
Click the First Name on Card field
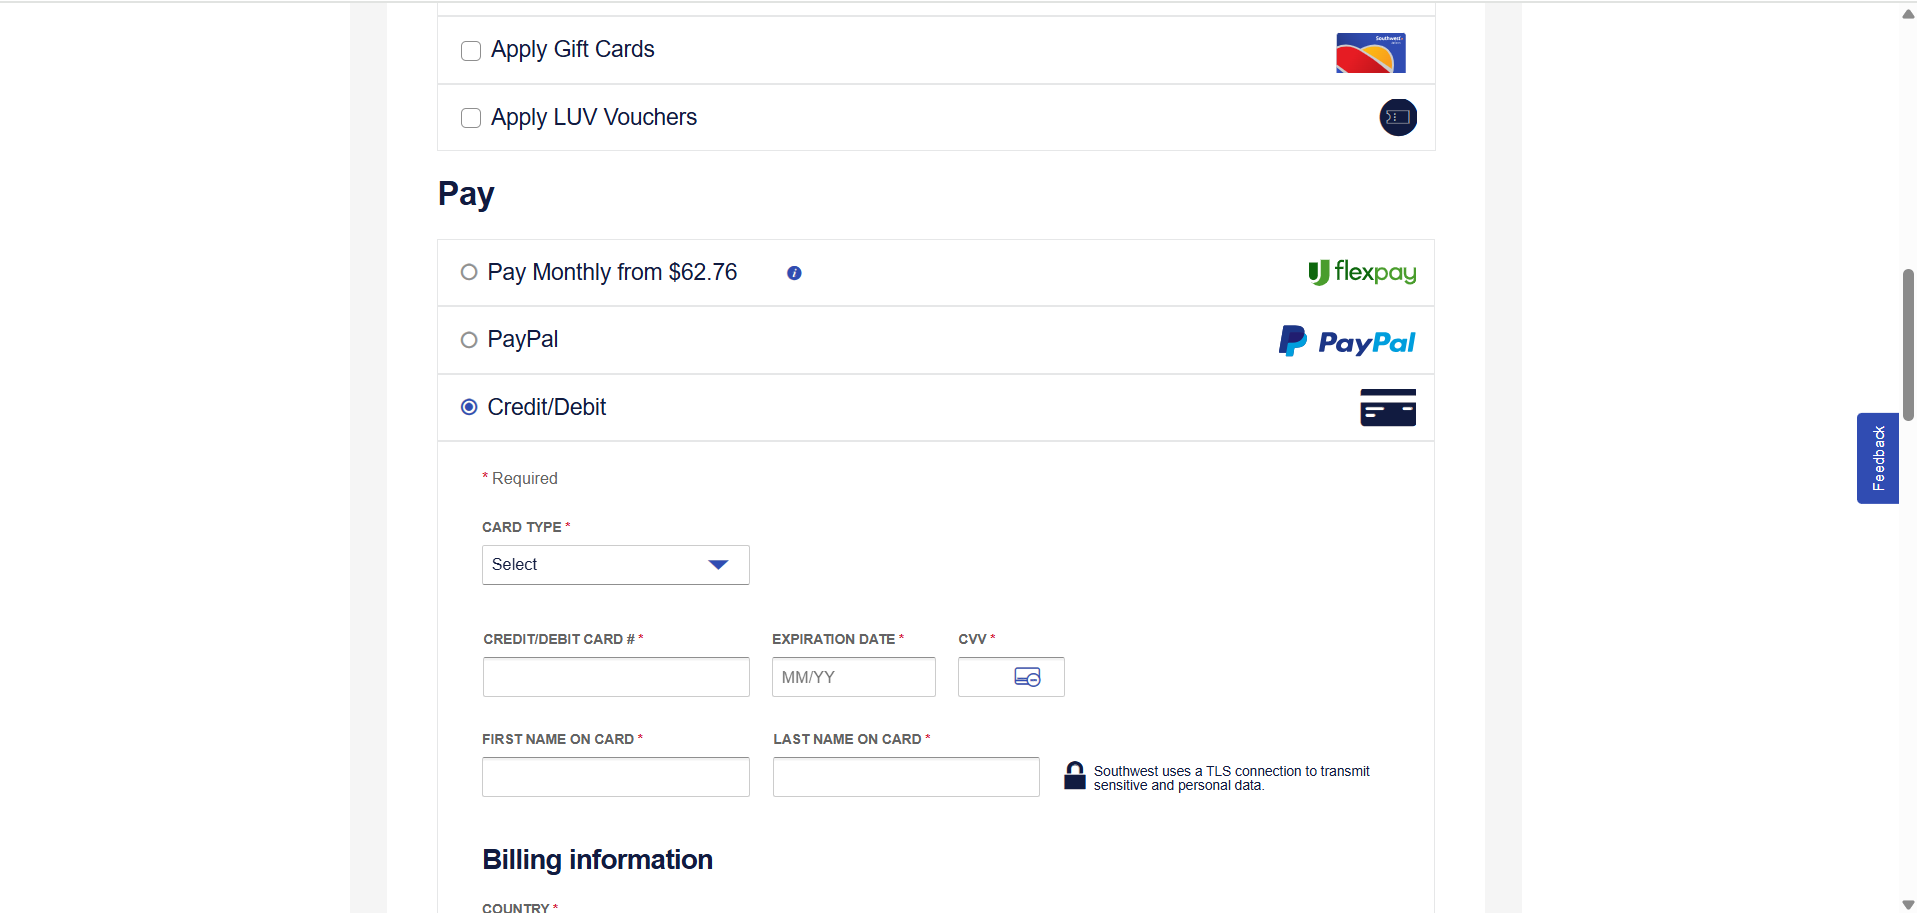tap(615, 777)
